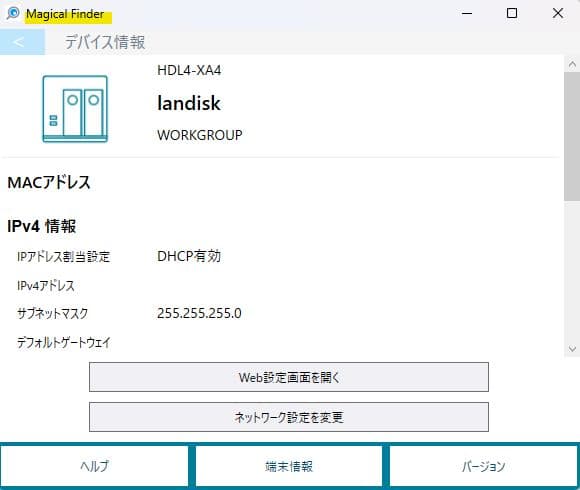Click the サブネットマスク label

click(x=52, y=313)
